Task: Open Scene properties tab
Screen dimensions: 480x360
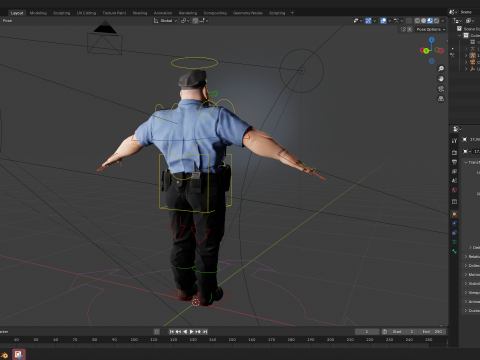Action: coord(454,180)
